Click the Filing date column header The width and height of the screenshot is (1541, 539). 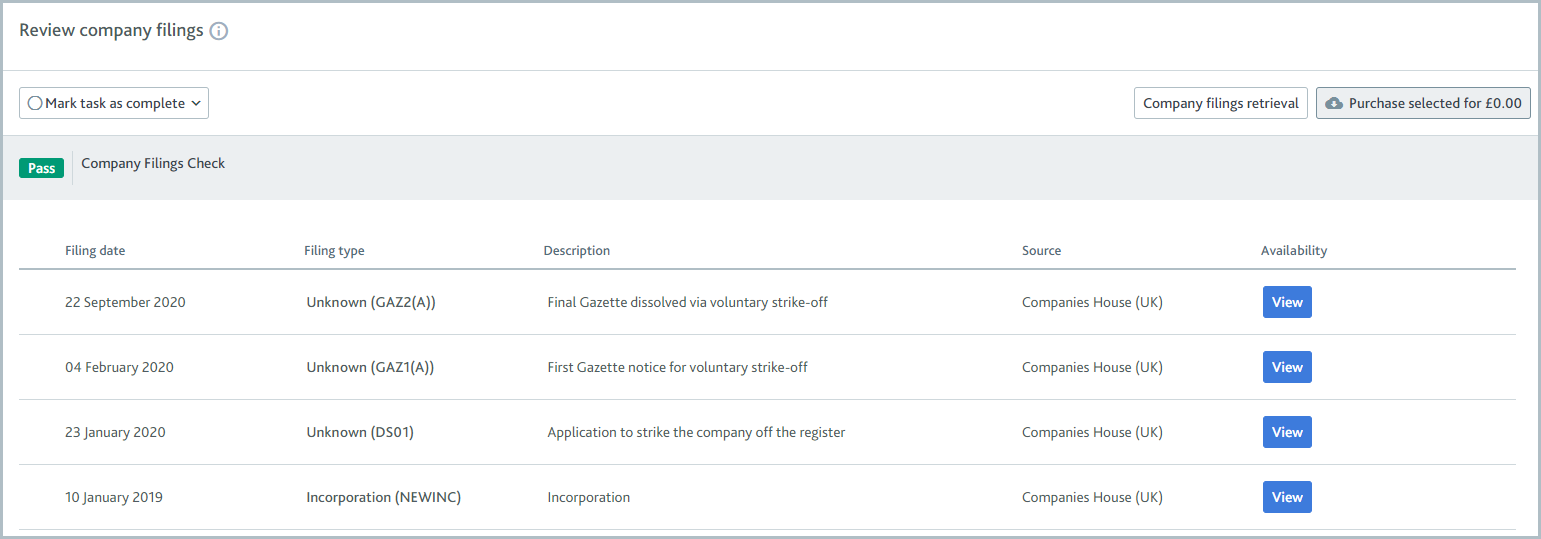[x=95, y=251]
